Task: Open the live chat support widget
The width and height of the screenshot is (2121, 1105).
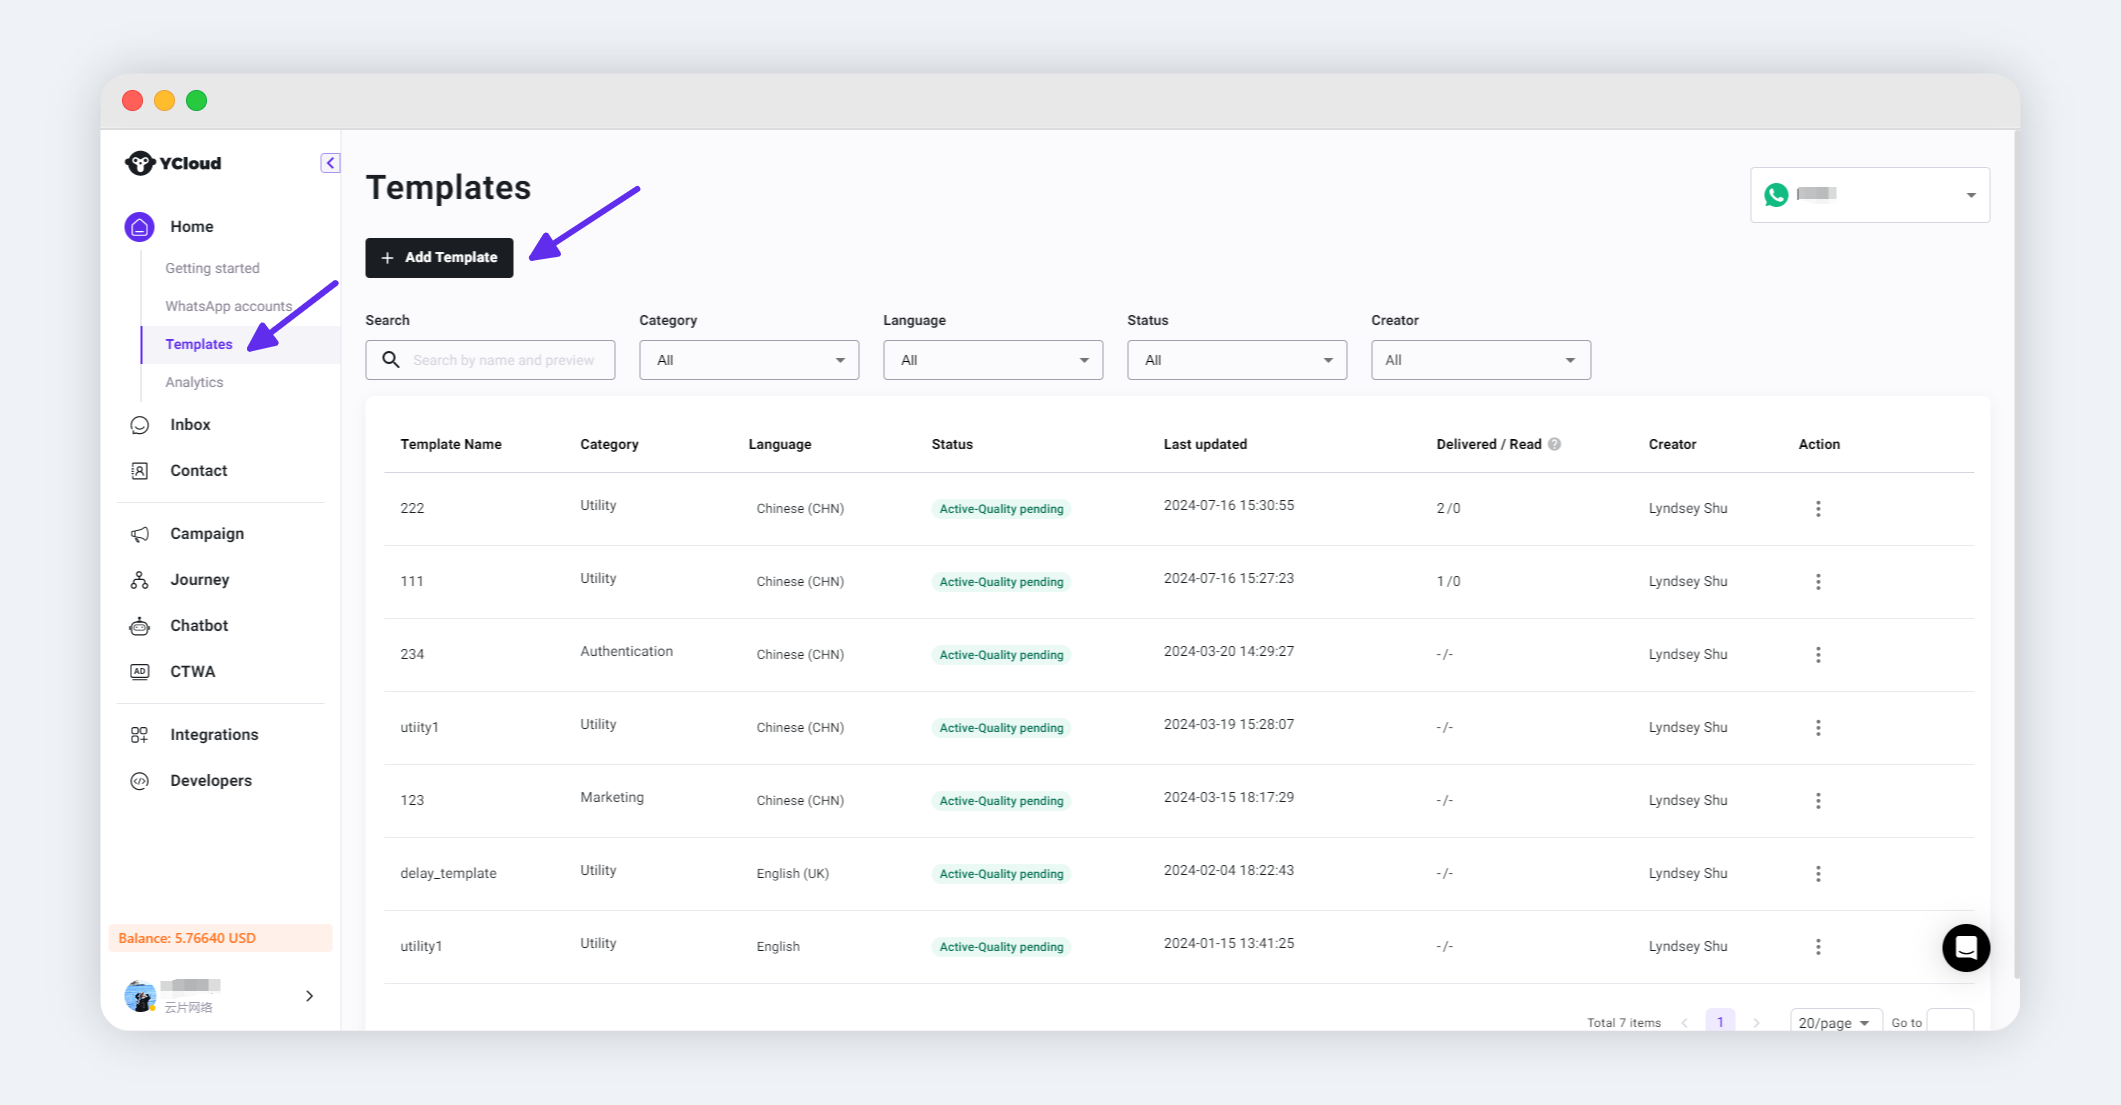Action: pyautogui.click(x=1965, y=947)
